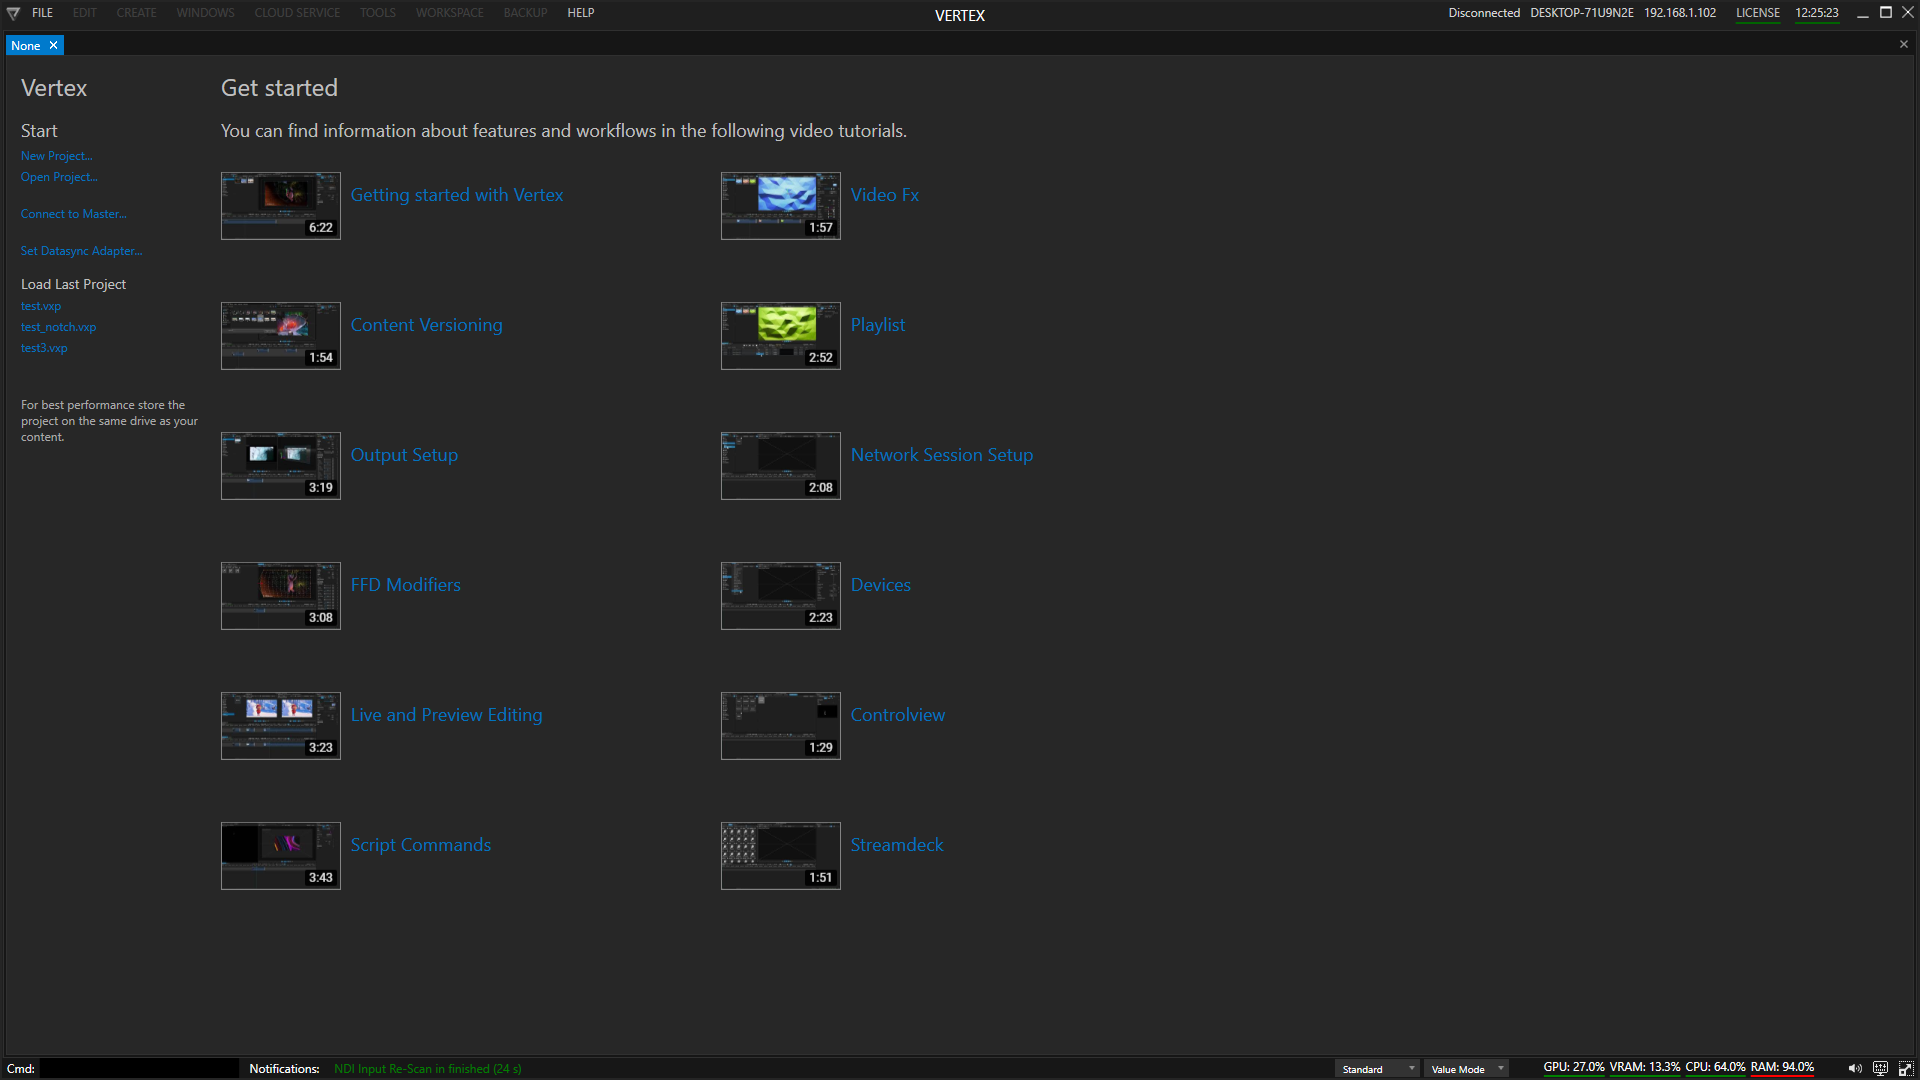Click the RAM 94.0% usage readout
Viewport: 1920px width, 1080px height.
(1782, 1068)
